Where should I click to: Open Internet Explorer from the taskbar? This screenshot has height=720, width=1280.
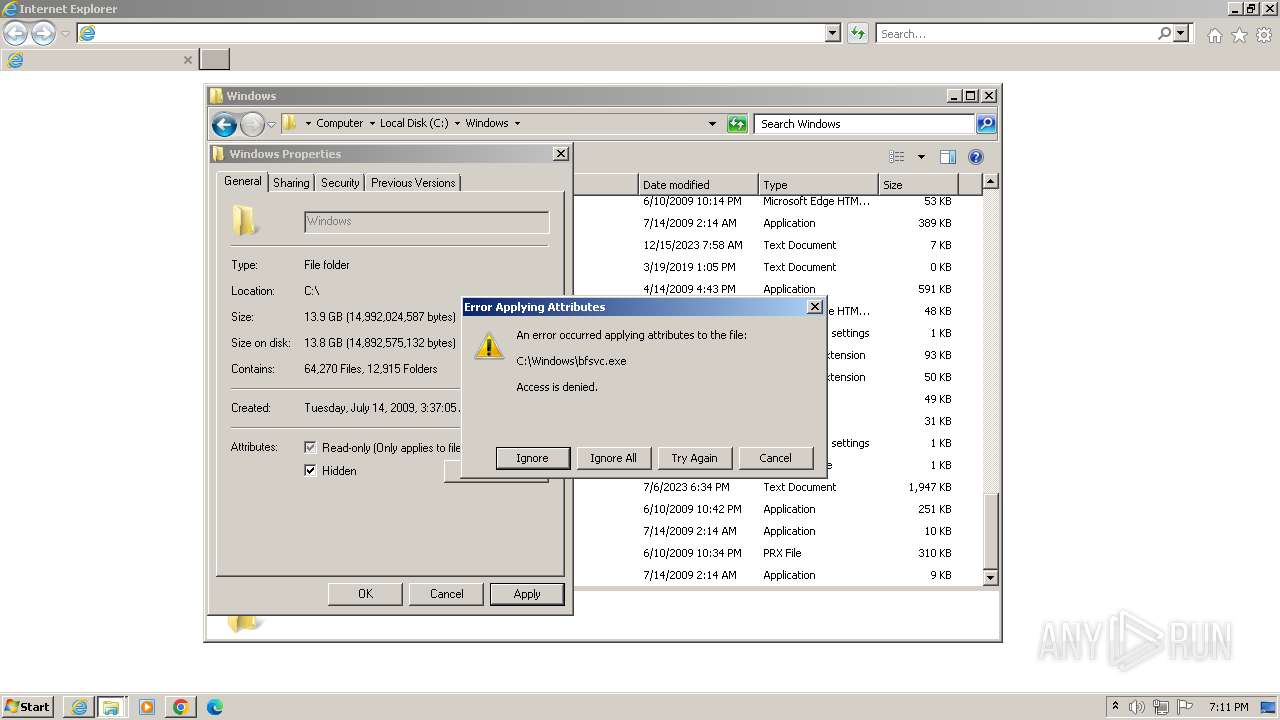pos(79,707)
